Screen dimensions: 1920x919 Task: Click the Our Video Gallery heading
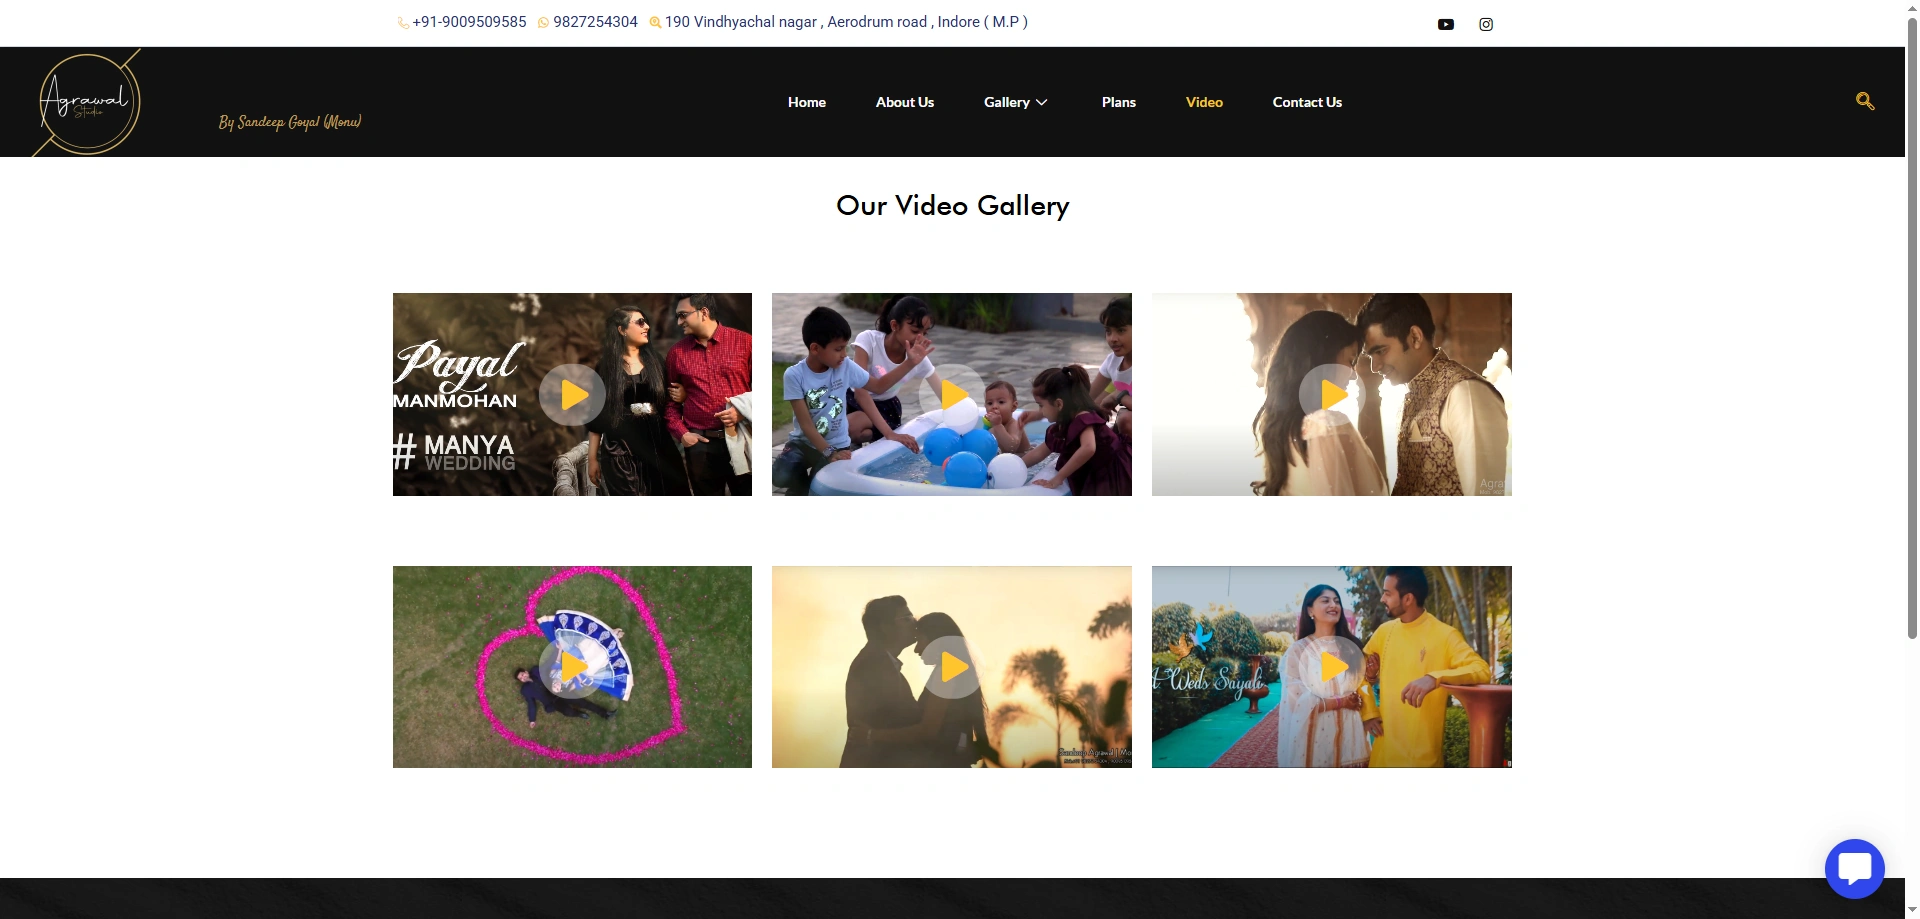point(952,206)
